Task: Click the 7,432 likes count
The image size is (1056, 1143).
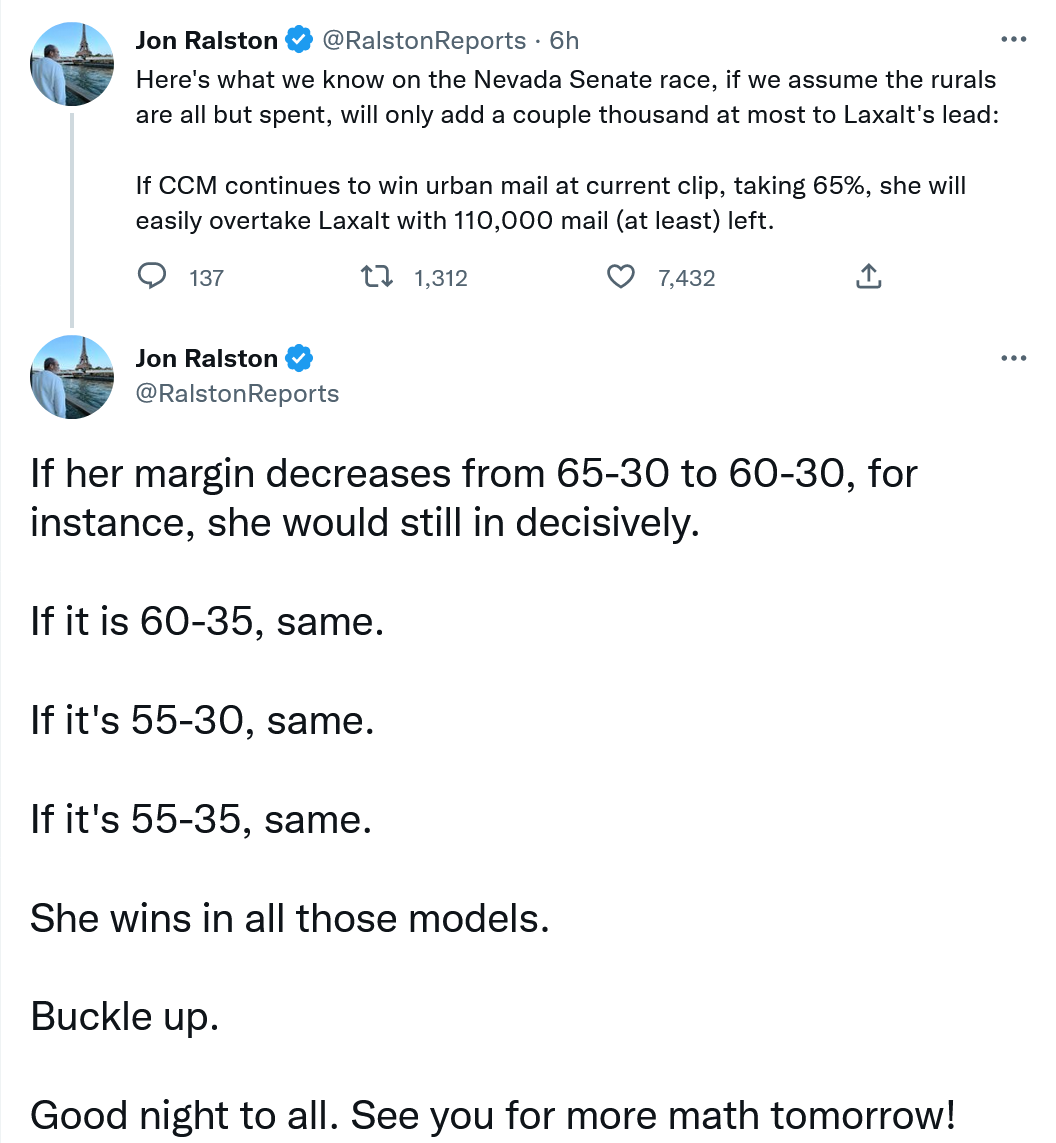Action: click(687, 278)
